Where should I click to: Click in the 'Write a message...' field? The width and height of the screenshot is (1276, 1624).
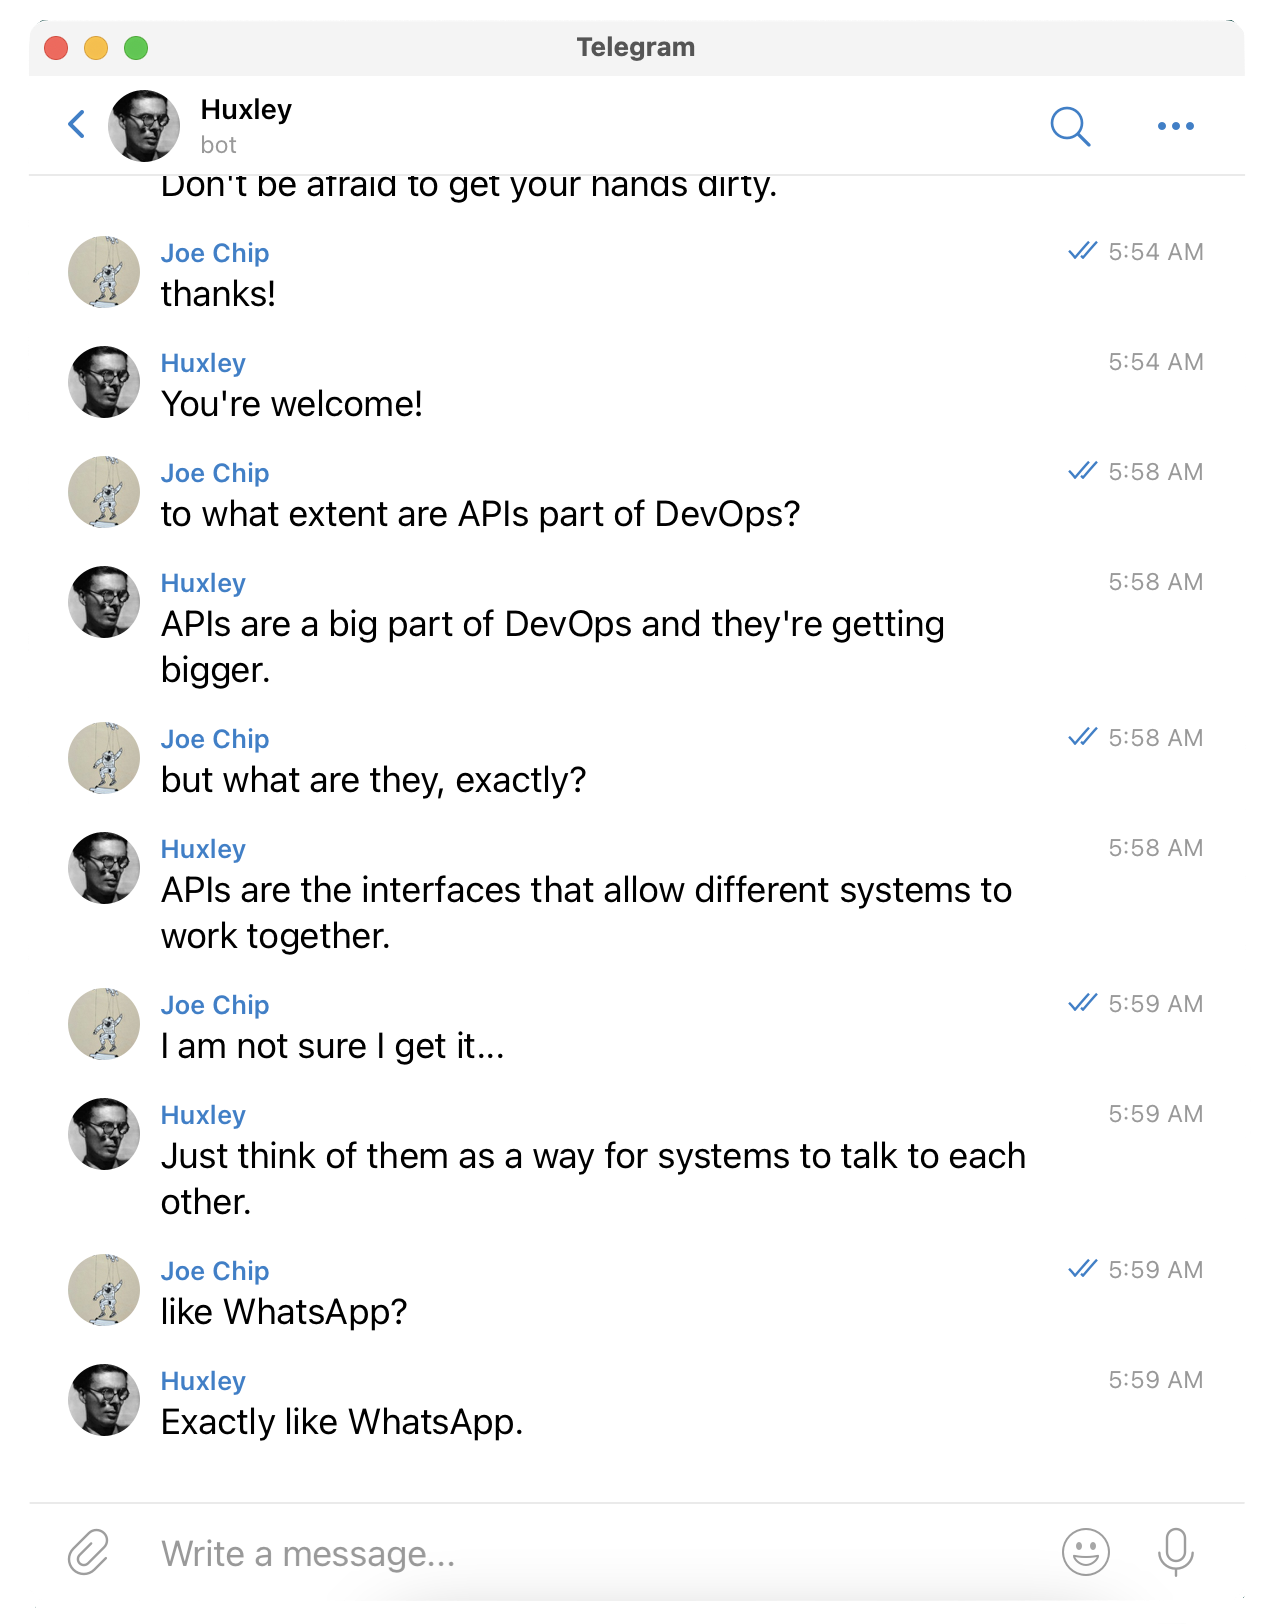[600, 1553]
